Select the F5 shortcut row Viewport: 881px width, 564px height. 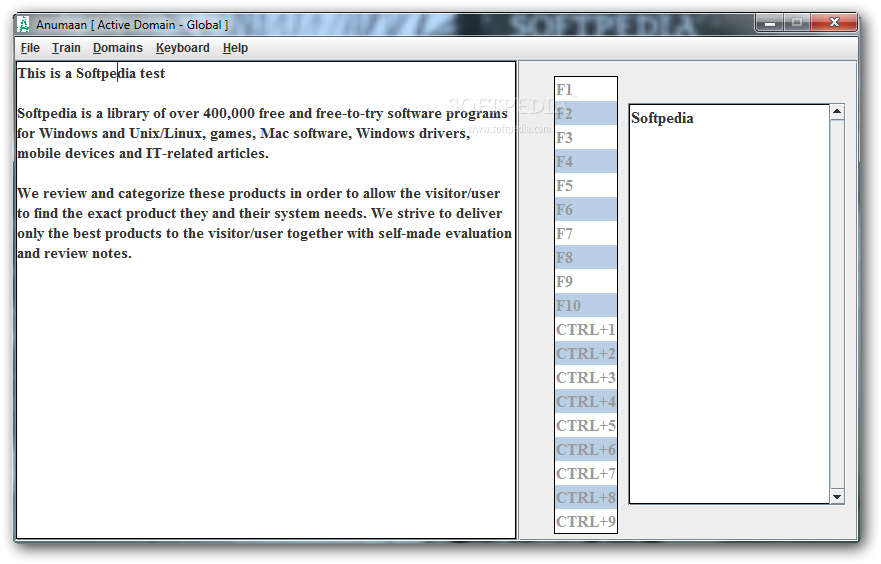click(585, 185)
